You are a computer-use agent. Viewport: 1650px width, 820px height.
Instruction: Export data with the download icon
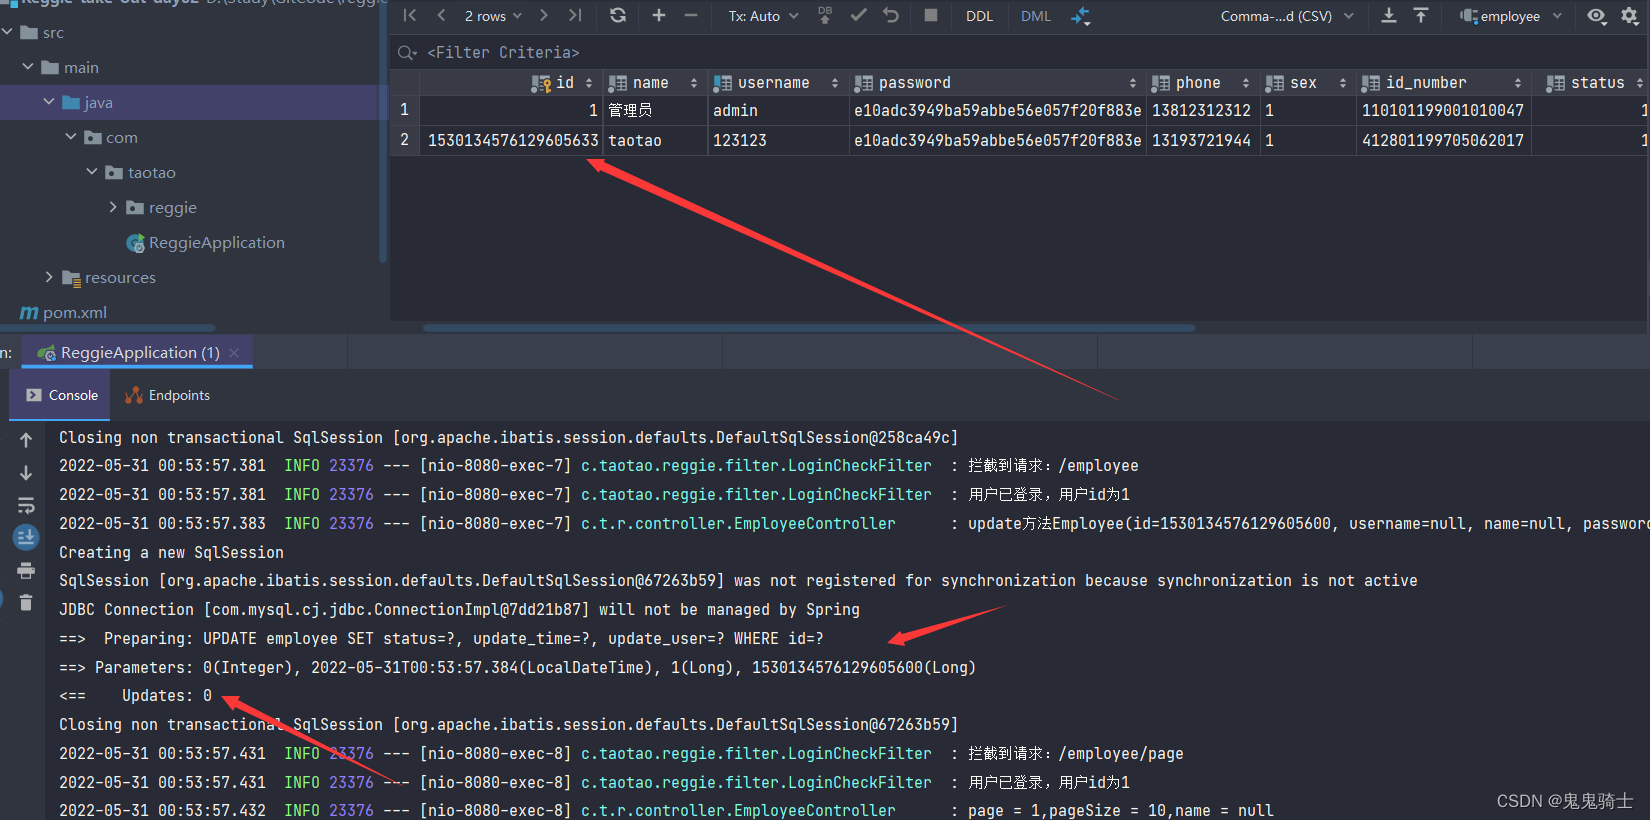1389,15
